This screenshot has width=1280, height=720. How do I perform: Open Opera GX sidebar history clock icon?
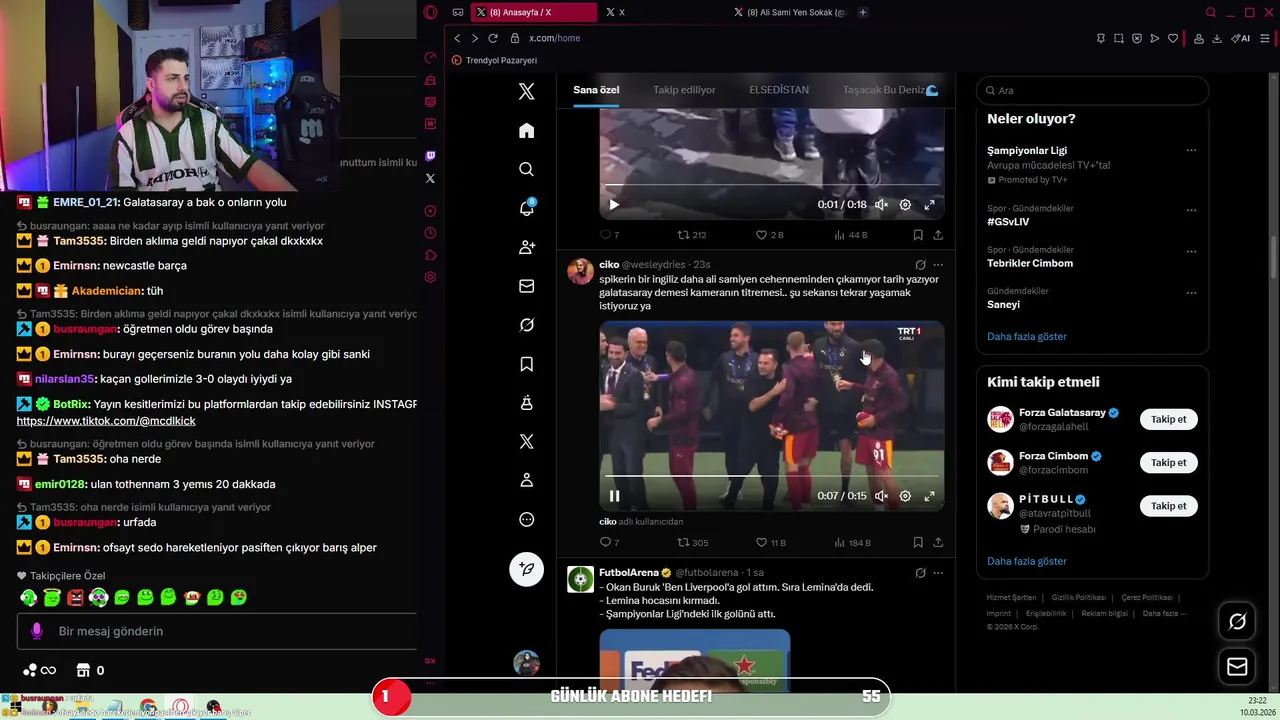(x=430, y=233)
